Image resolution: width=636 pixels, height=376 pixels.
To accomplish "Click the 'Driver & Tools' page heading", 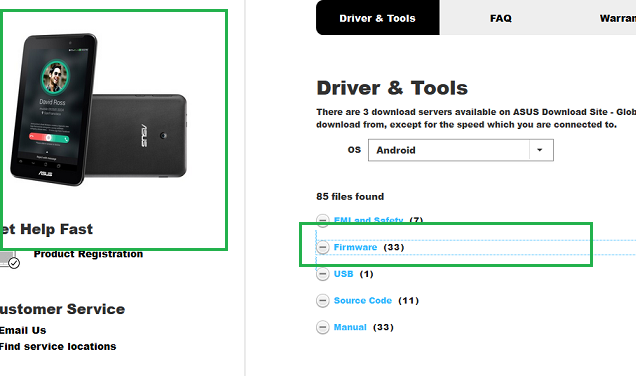I will tap(392, 88).
